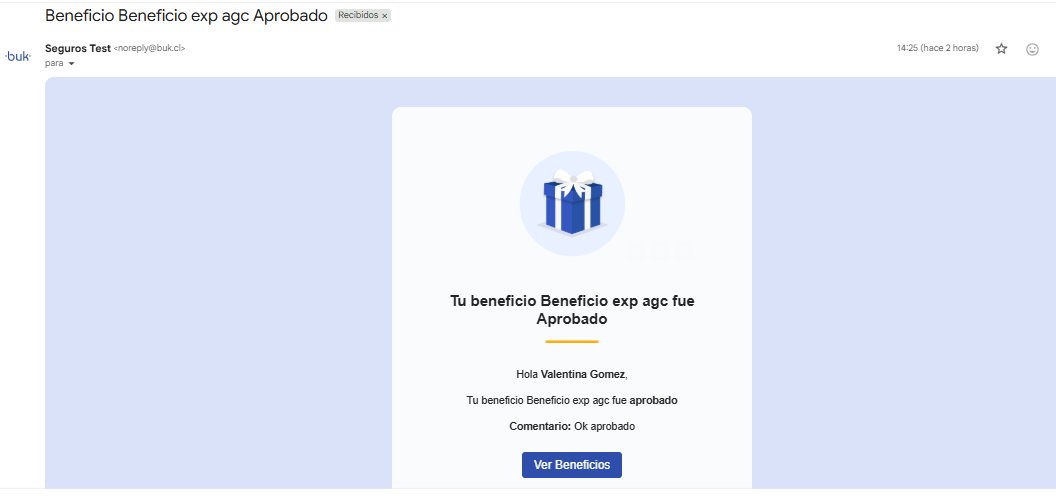Remove the Recibidos label with its x
Screen dimensions: 1056x498
385,16
